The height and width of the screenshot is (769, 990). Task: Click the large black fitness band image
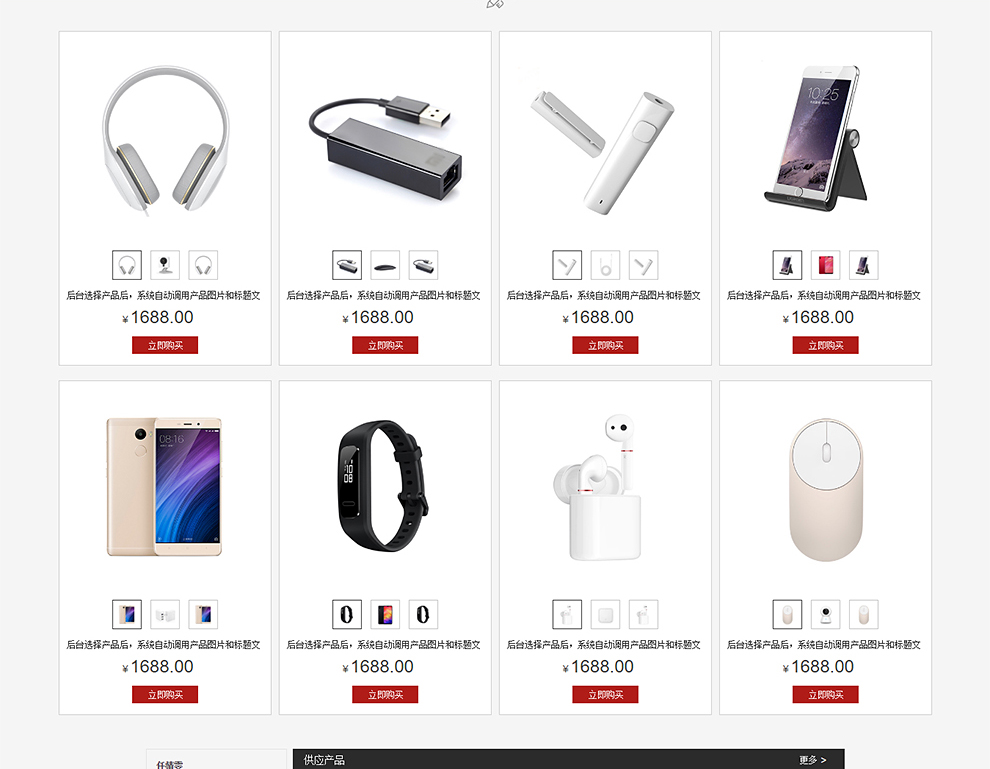pyautogui.click(x=383, y=486)
